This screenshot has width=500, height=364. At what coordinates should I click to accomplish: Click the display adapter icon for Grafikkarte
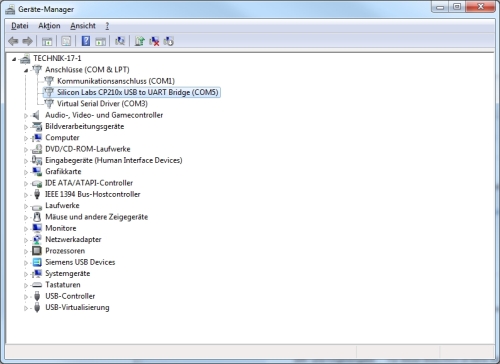(37, 172)
